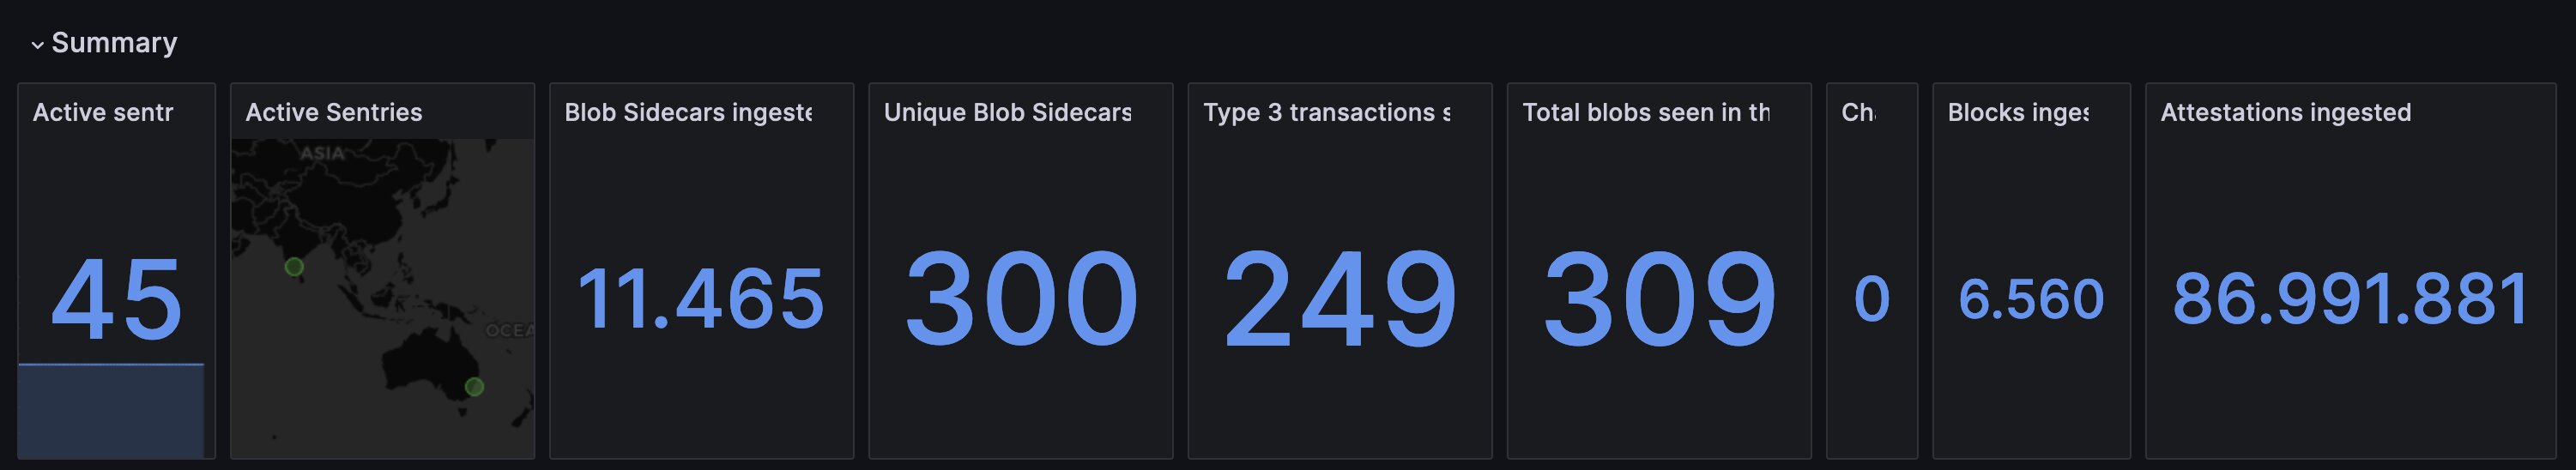This screenshot has height=470, width=2576.
Task: Click the attestations value 86.991.881
Action: click(x=2350, y=299)
